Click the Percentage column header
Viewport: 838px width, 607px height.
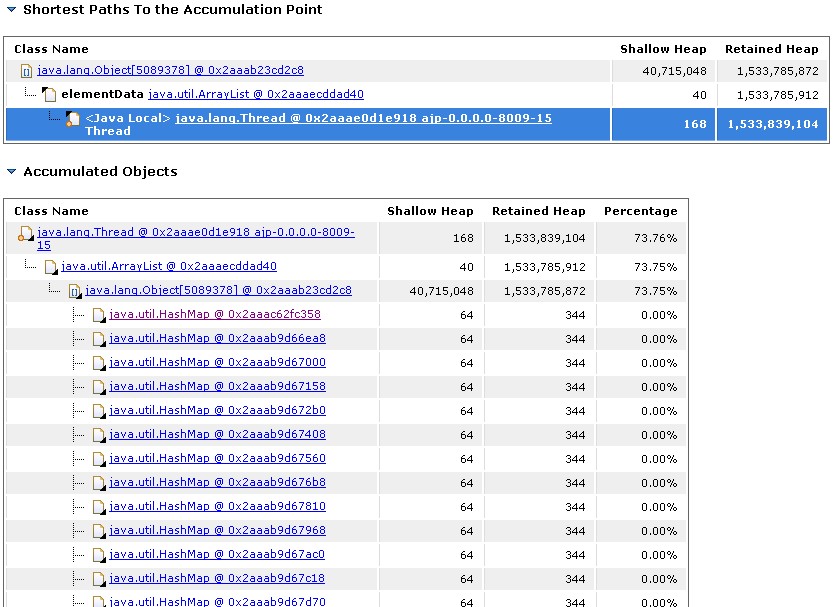point(640,211)
